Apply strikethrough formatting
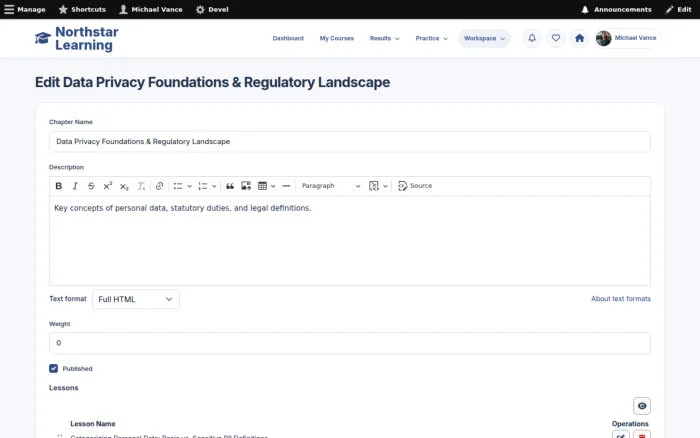Viewport: 700px width, 438px height. (x=91, y=186)
